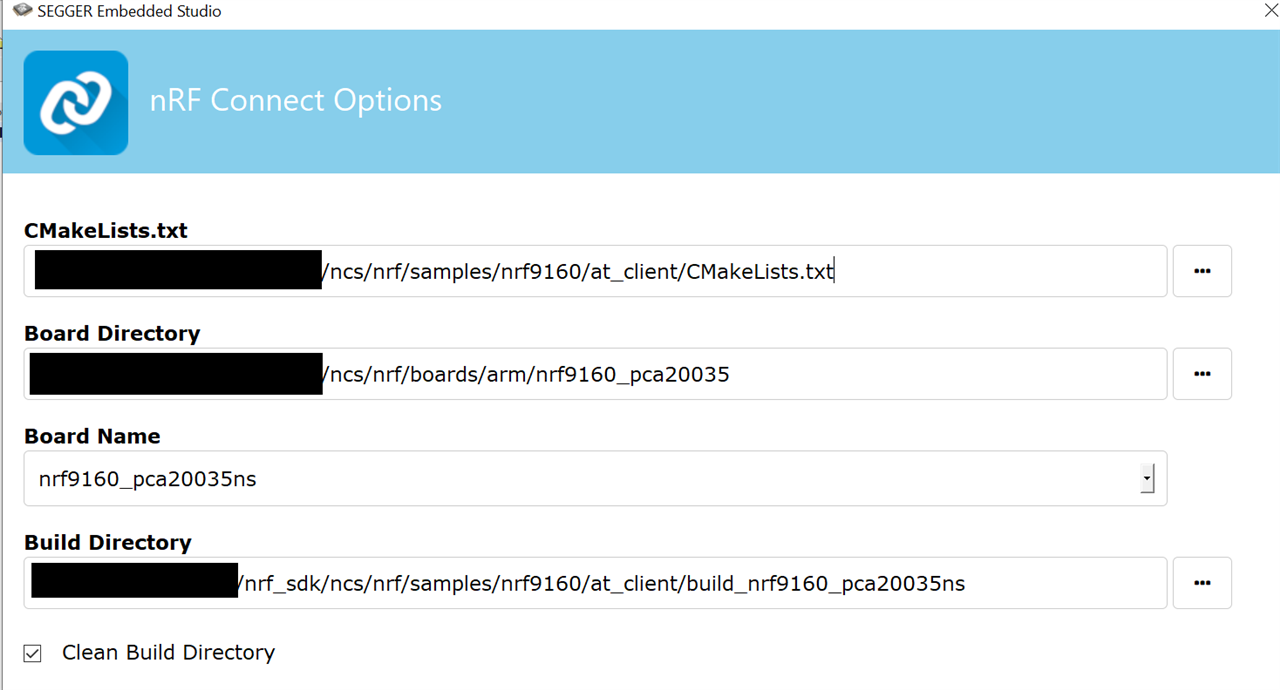Open the browse button for Board Directory
Viewport: 1280px width, 690px height.
1202,374
